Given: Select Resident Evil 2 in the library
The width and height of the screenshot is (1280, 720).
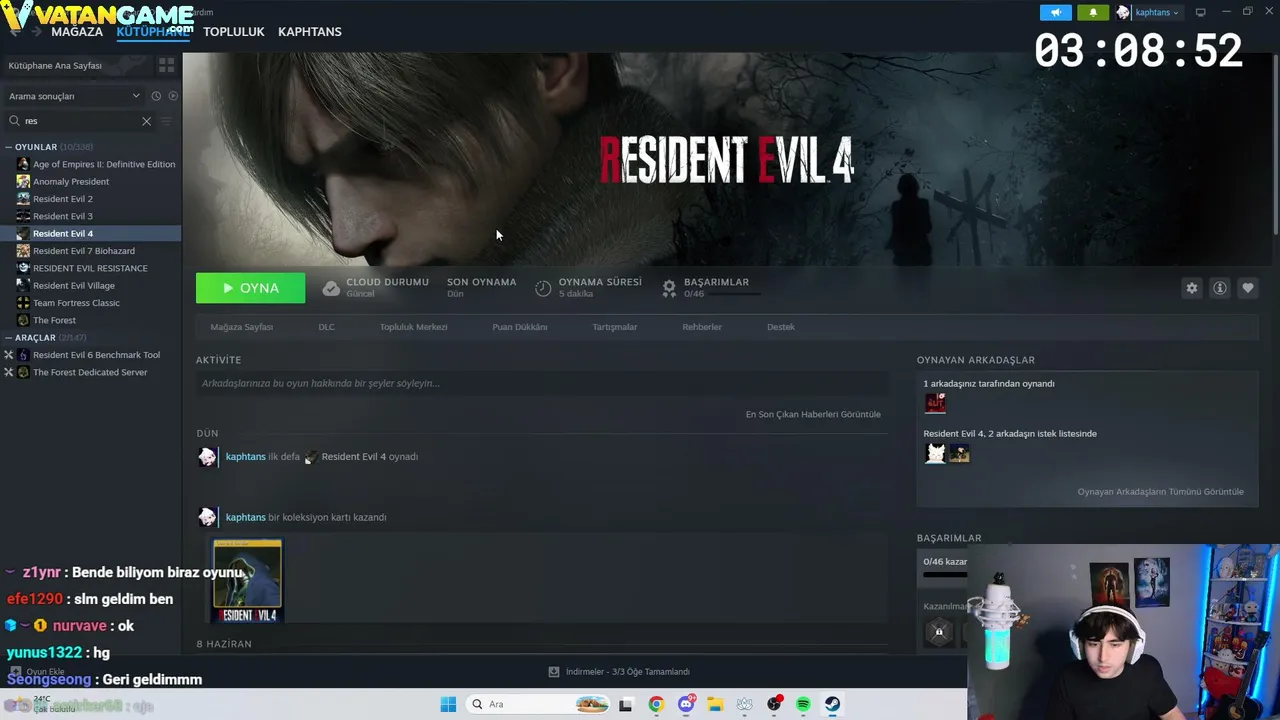Looking at the screenshot, I should click(63, 199).
